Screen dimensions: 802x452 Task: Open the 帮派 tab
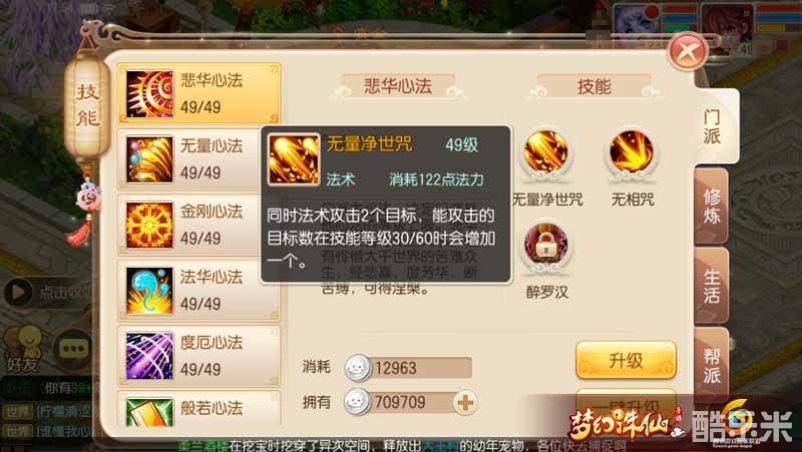tap(711, 365)
